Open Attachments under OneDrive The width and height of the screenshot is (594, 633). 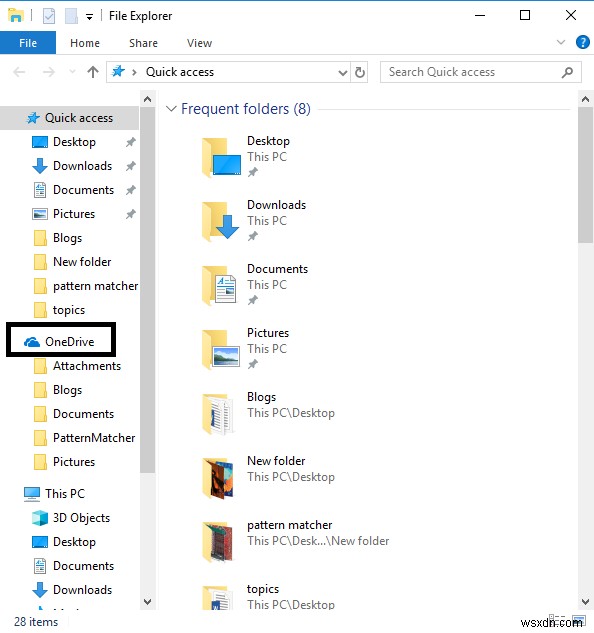tap(87, 366)
